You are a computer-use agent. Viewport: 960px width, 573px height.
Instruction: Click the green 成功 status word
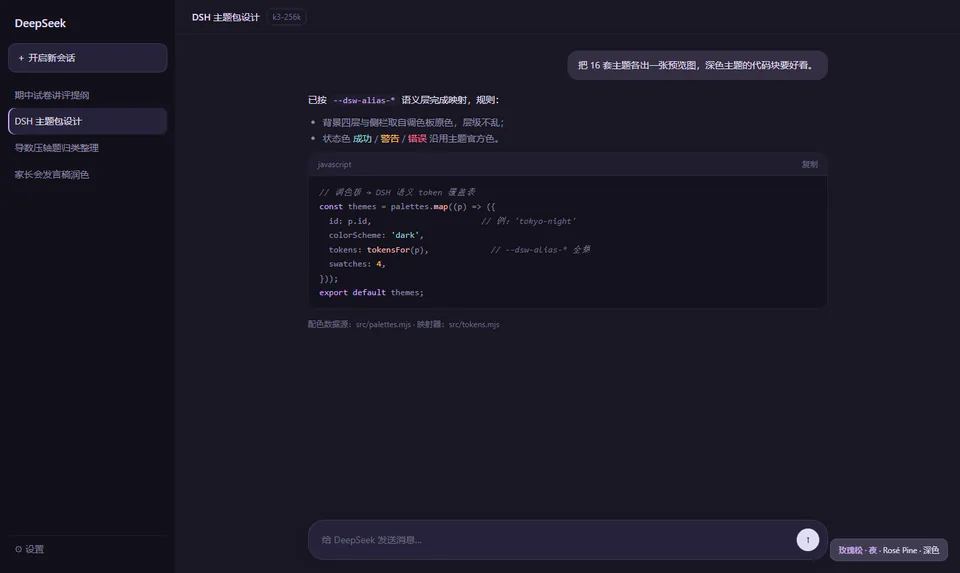point(362,138)
